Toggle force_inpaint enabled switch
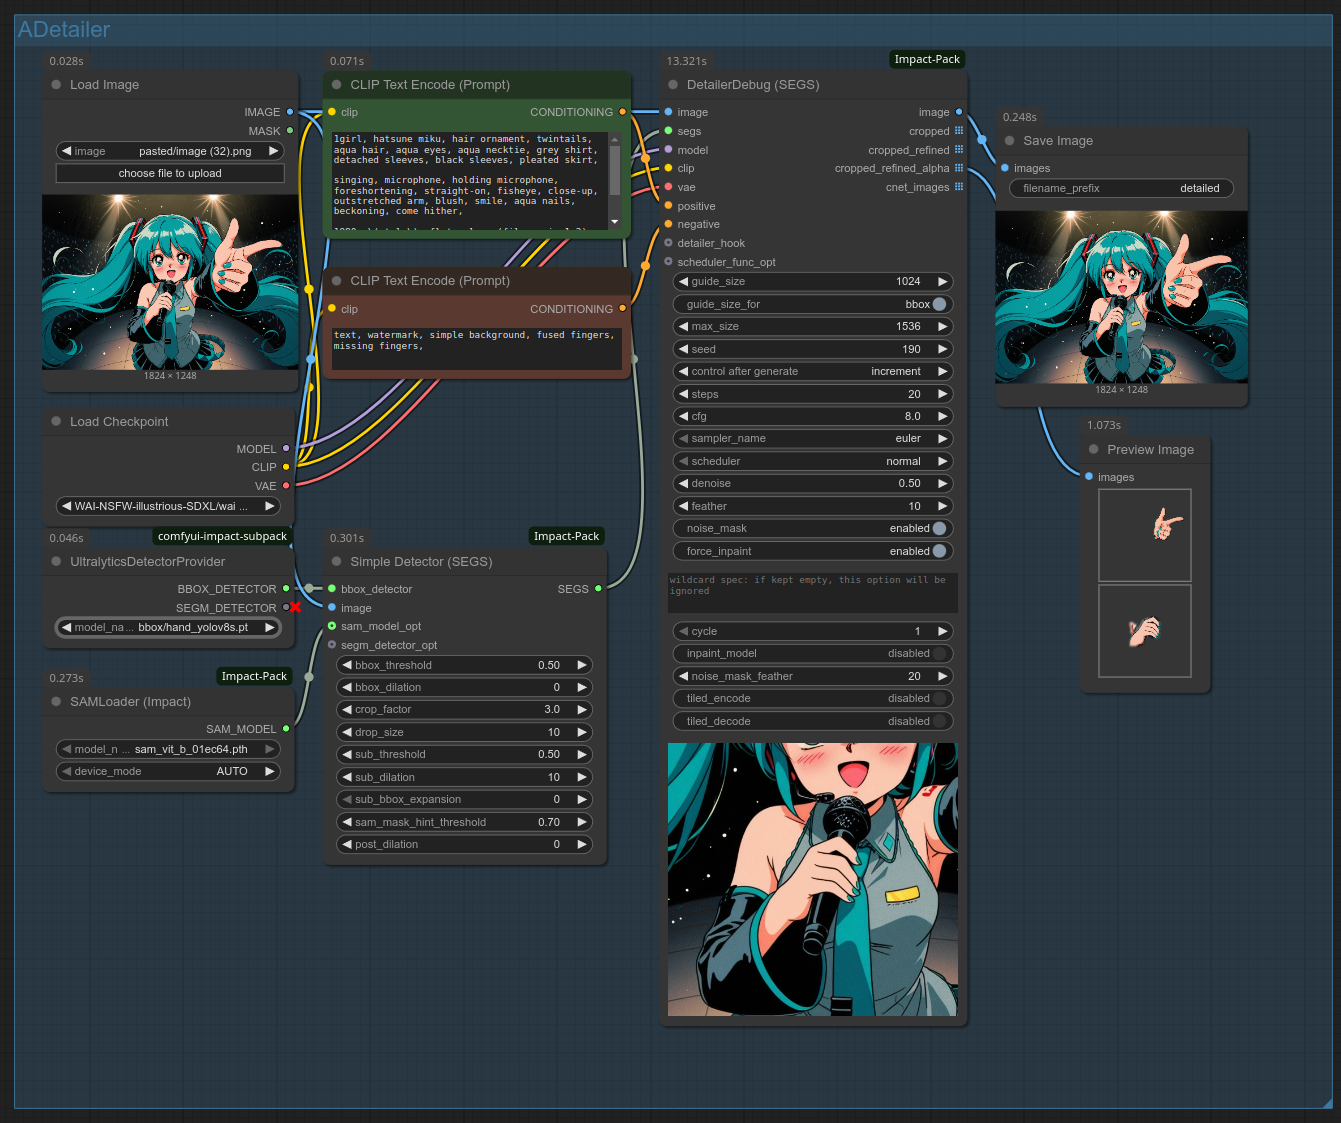Viewport: 1341px width, 1123px height. [939, 551]
